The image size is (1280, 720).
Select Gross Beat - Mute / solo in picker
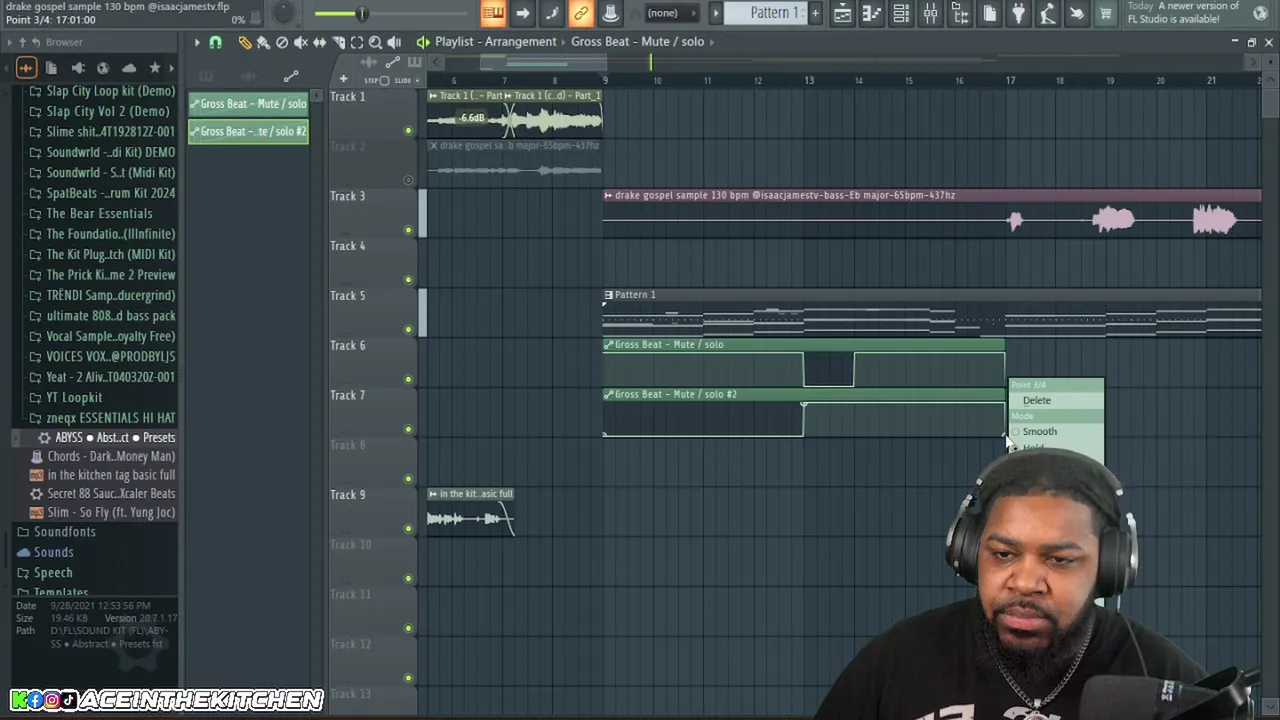pos(248,104)
